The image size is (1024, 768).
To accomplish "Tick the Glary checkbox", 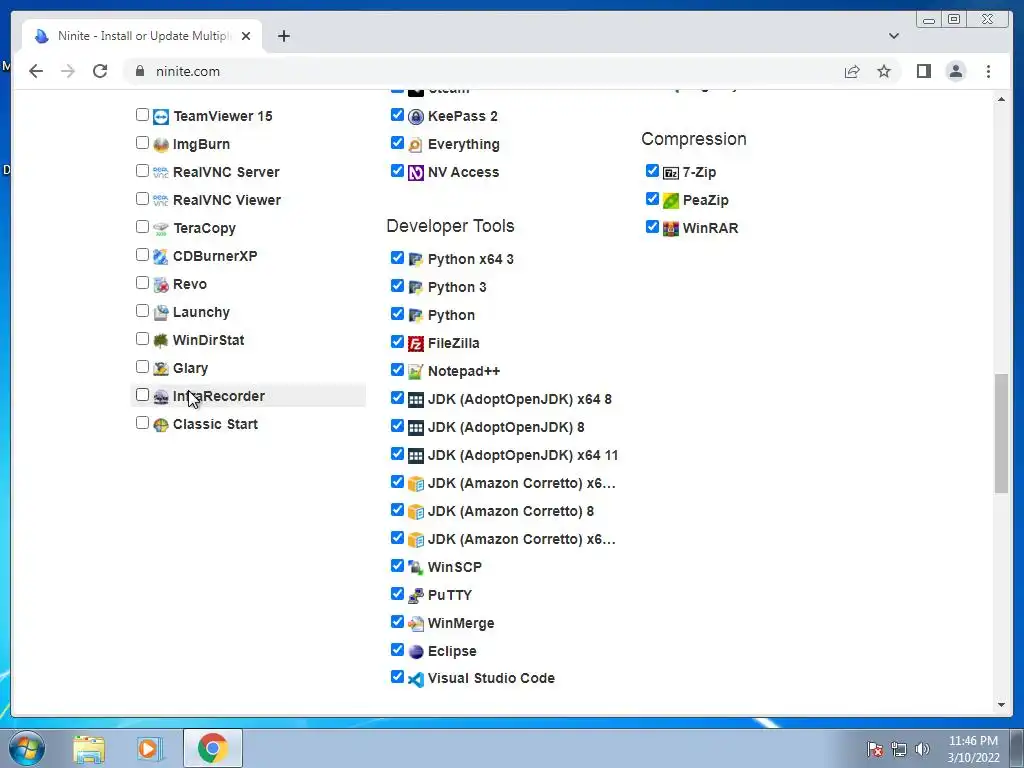I will [x=142, y=367].
